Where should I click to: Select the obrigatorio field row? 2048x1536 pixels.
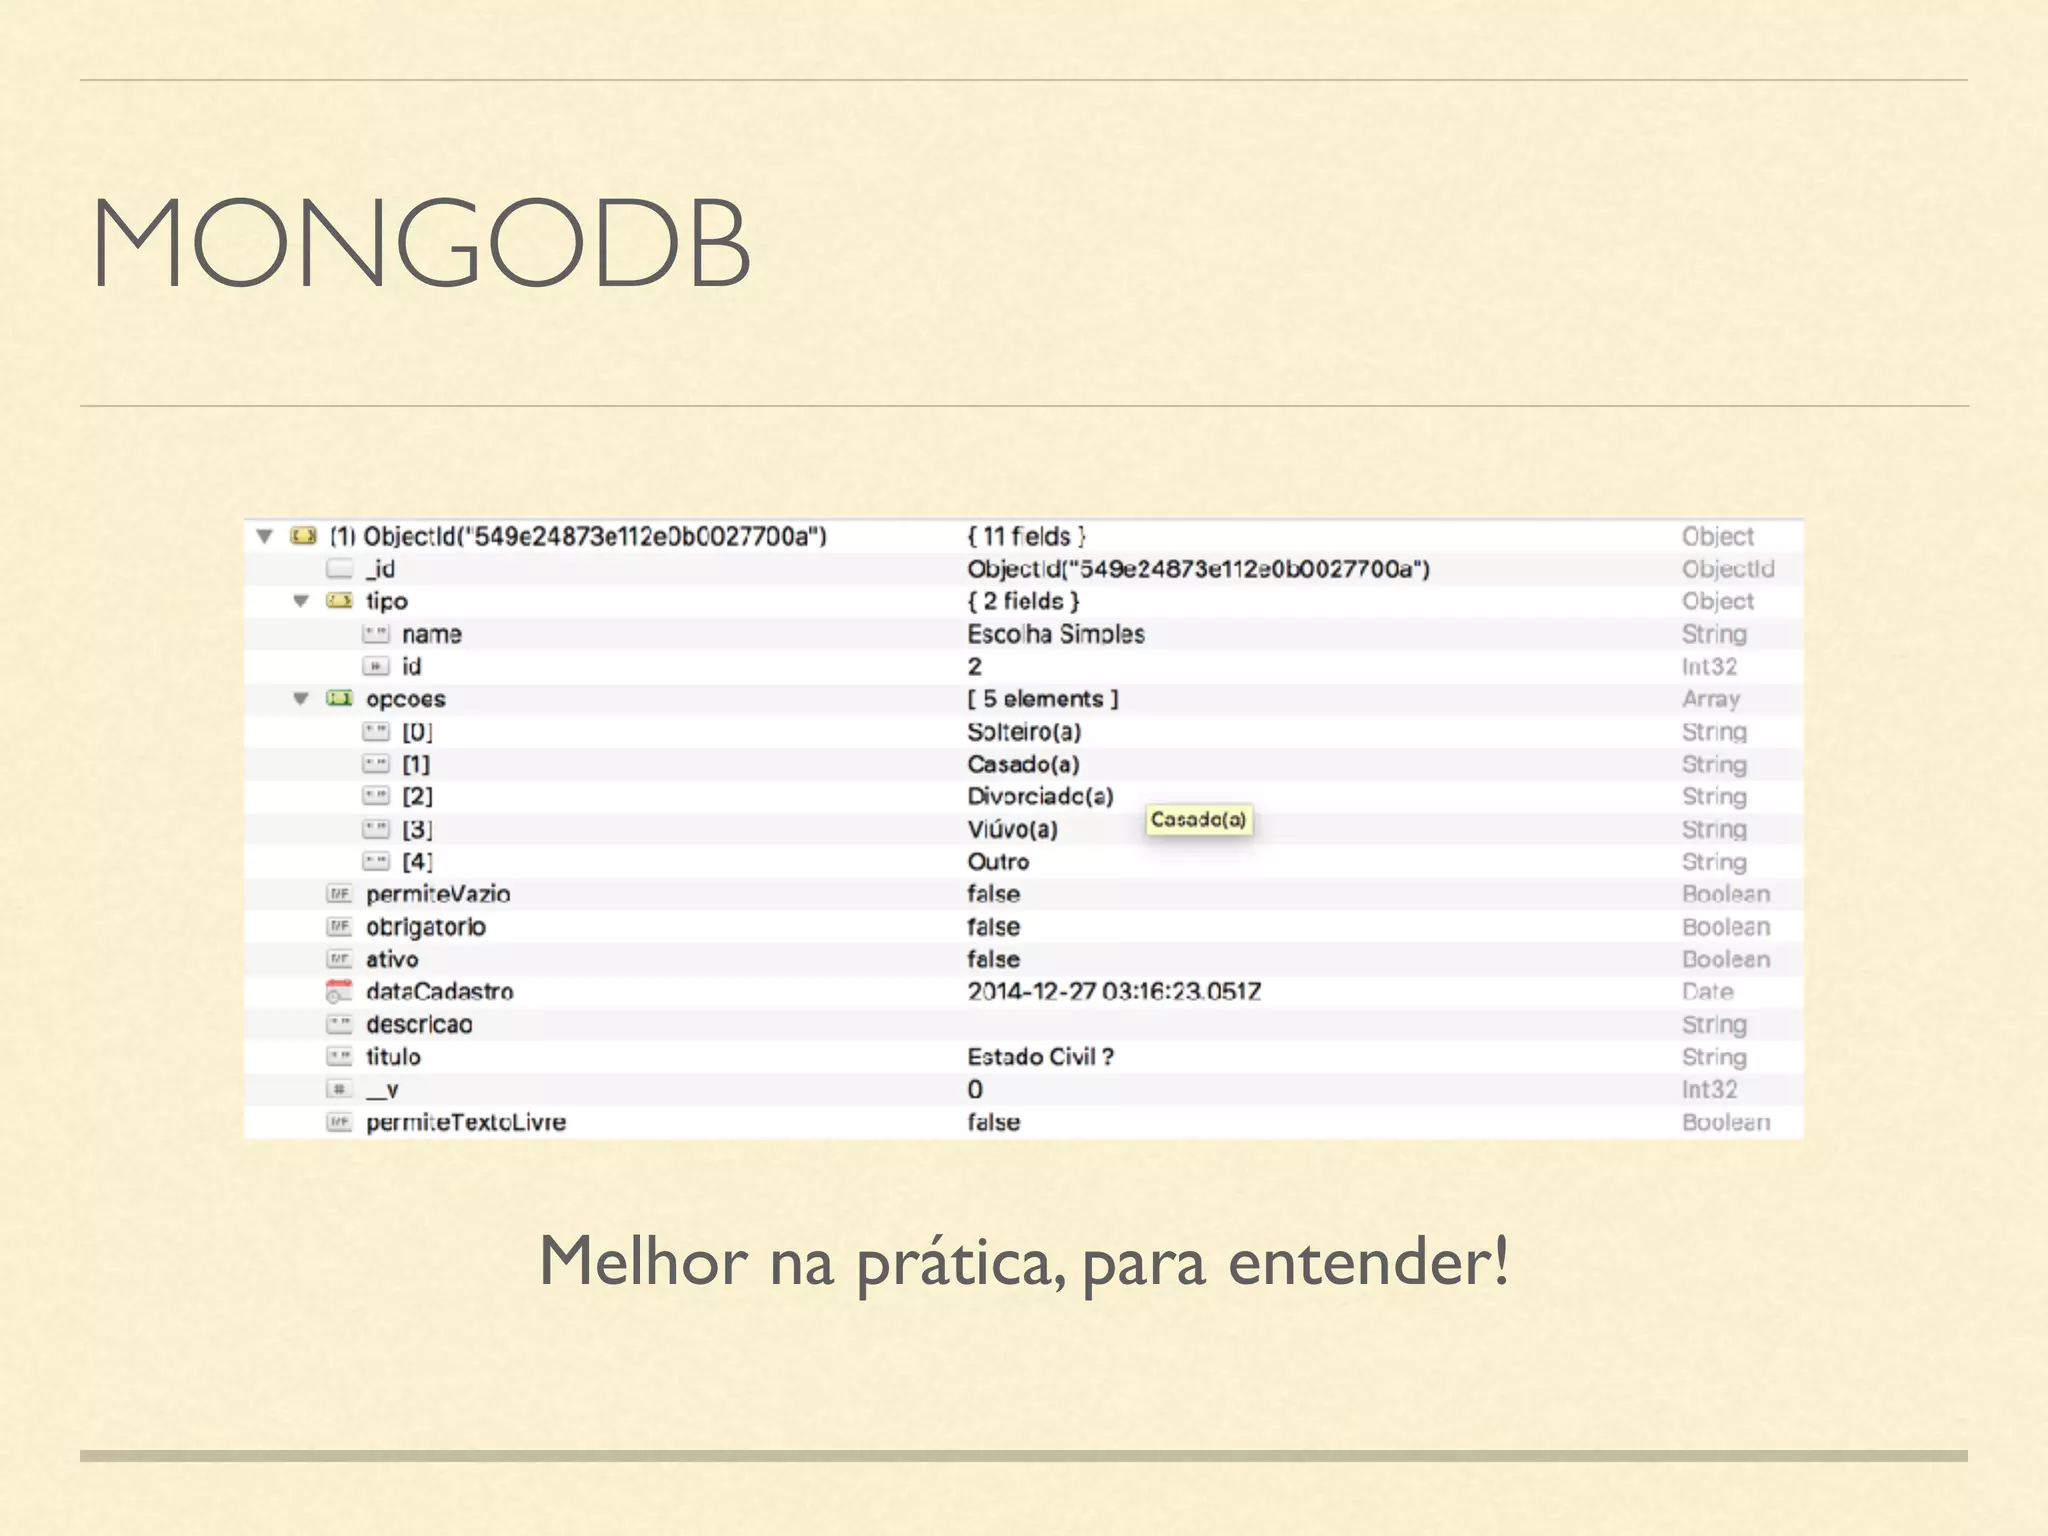coord(1024,927)
